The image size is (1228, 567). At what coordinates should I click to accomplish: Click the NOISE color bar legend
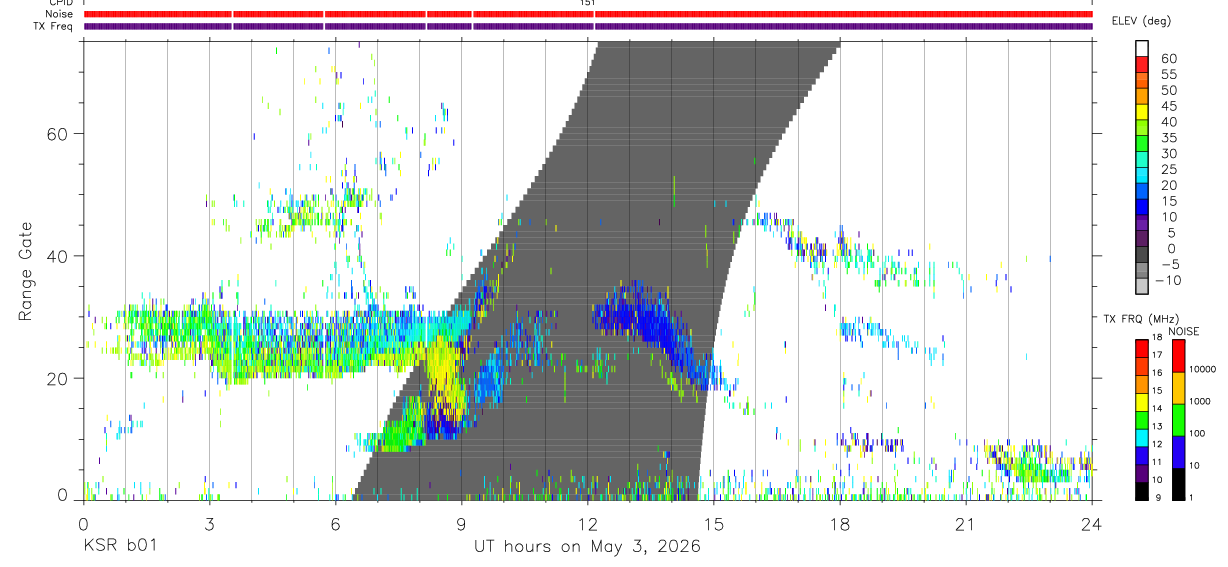1178,420
